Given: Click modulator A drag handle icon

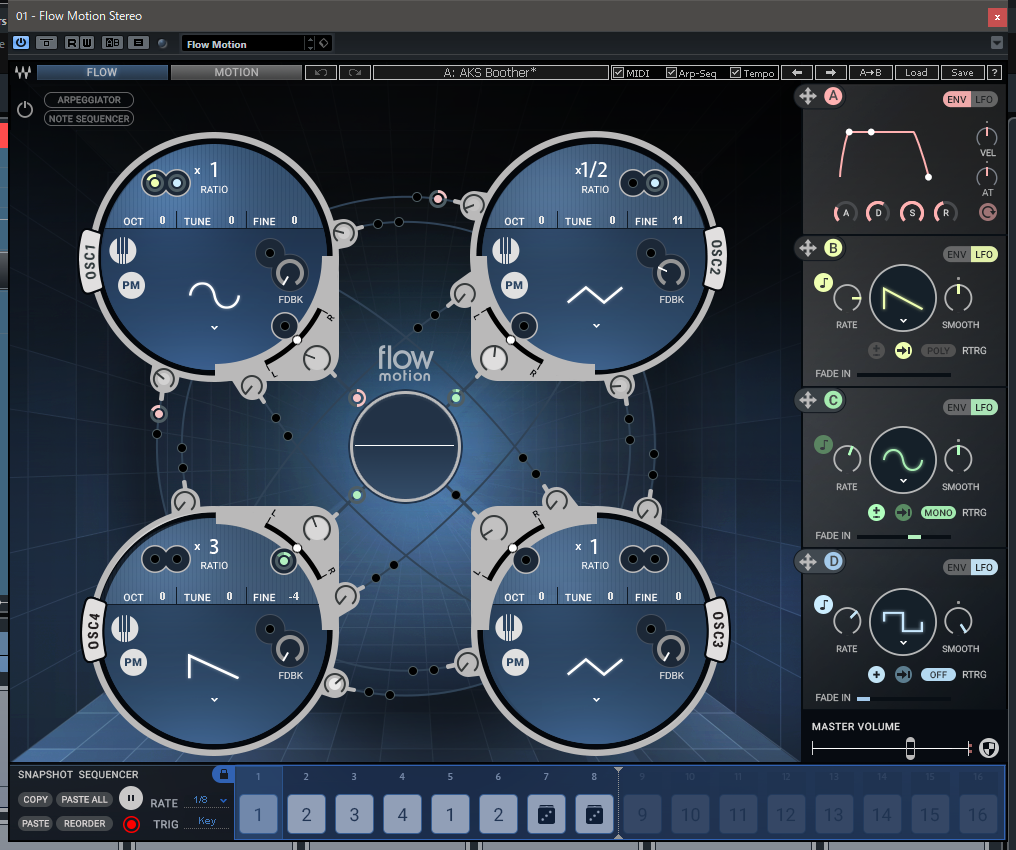Looking at the screenshot, I should point(807,97).
